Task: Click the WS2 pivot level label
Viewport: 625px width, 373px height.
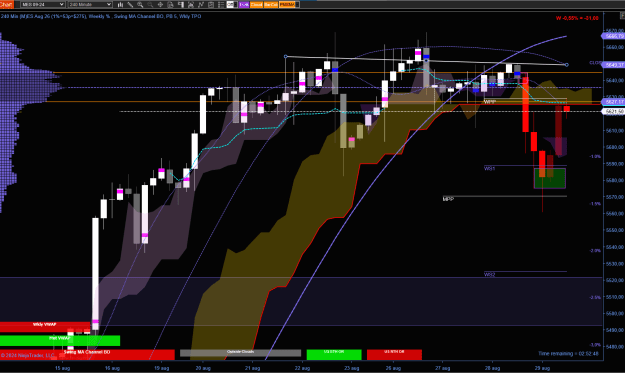Action: (x=489, y=274)
